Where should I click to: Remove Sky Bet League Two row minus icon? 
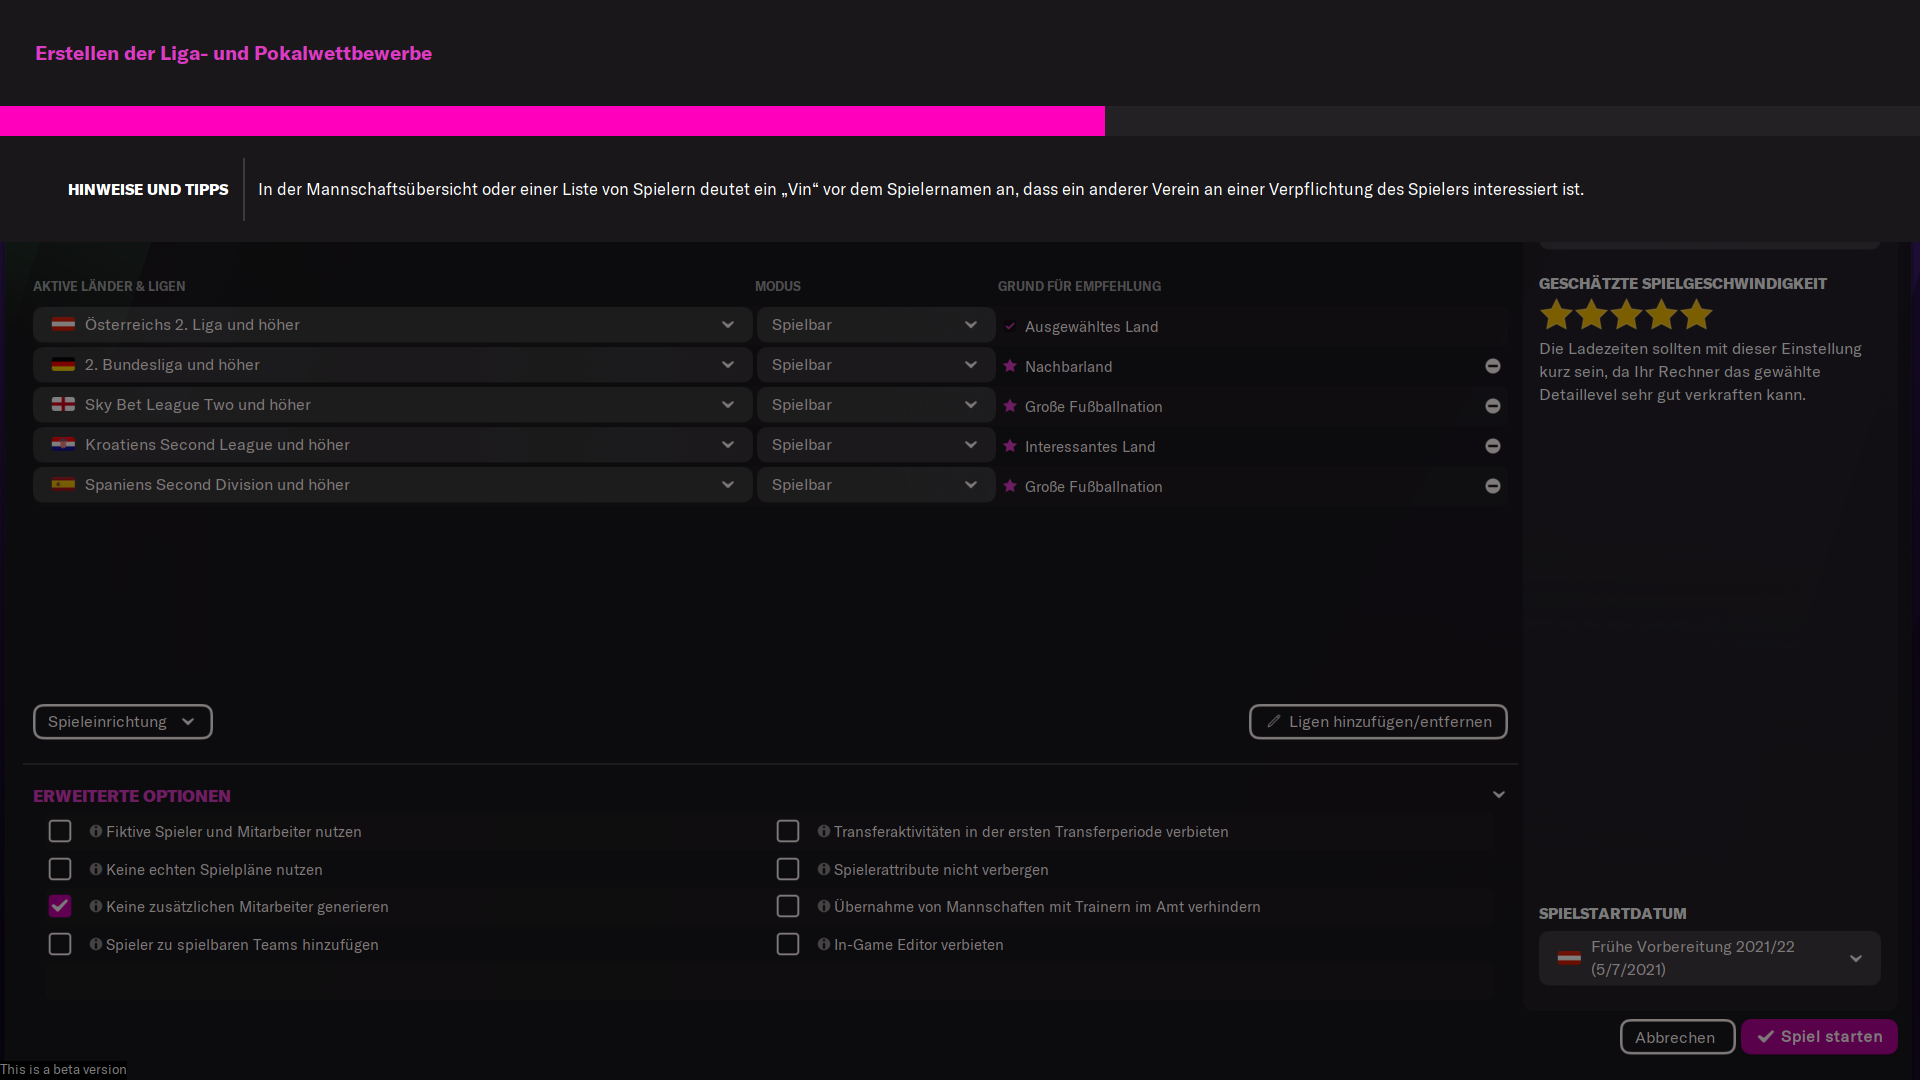click(1492, 406)
